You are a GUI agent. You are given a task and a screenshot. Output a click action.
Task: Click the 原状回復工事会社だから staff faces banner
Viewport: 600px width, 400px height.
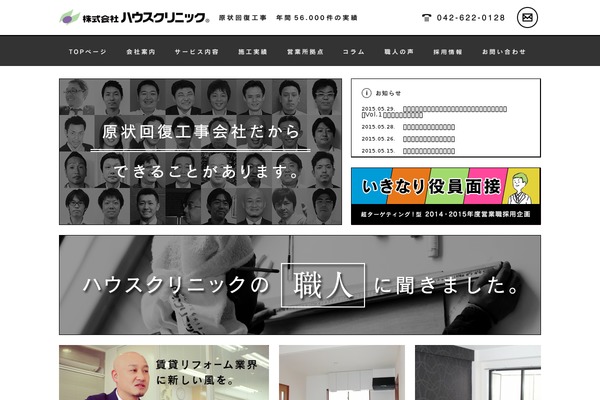[201, 152]
